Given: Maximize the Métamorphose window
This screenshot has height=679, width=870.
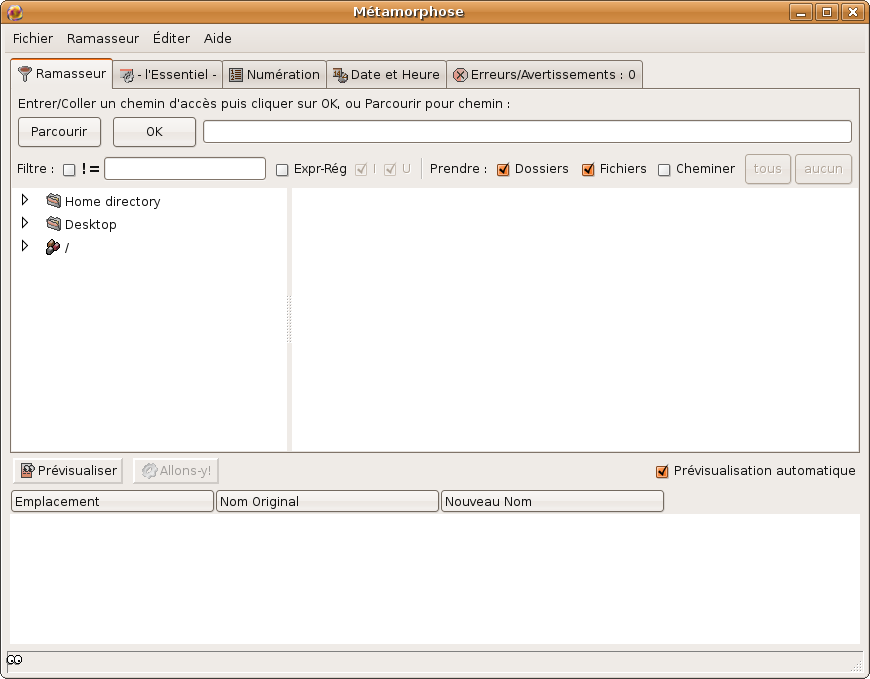Looking at the screenshot, I should 827,12.
